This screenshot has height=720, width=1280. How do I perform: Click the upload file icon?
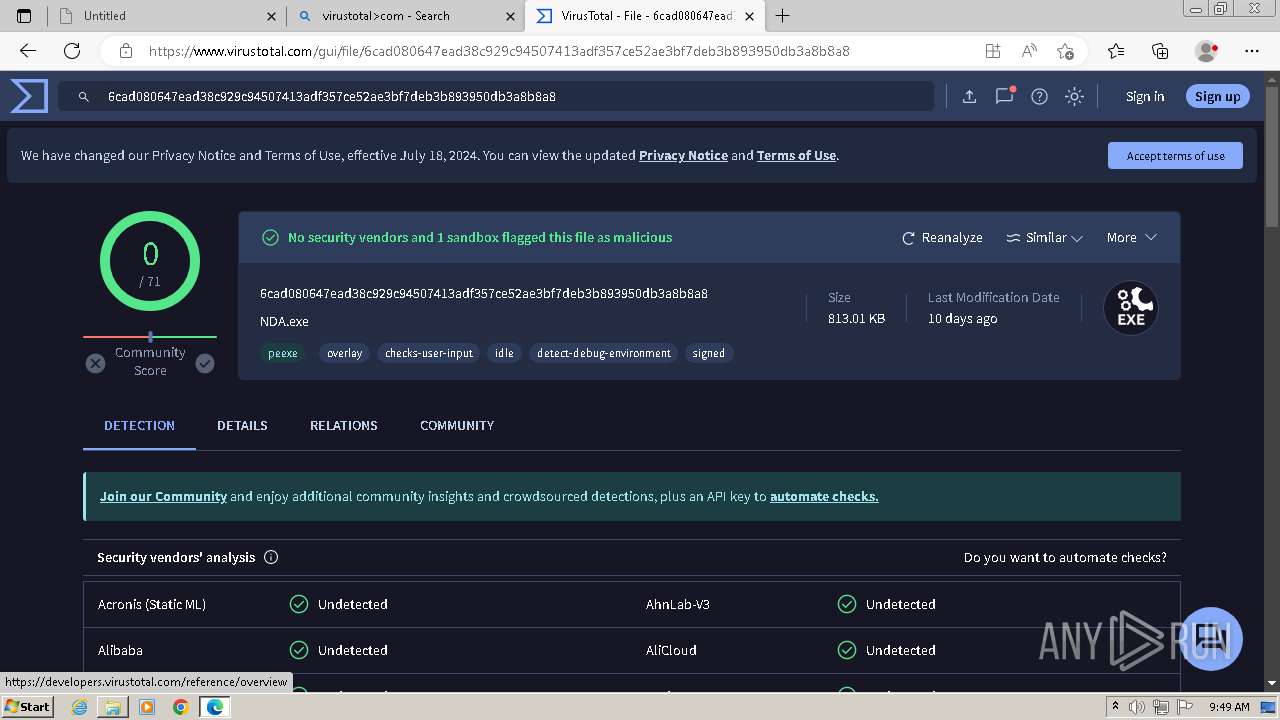coord(969,96)
